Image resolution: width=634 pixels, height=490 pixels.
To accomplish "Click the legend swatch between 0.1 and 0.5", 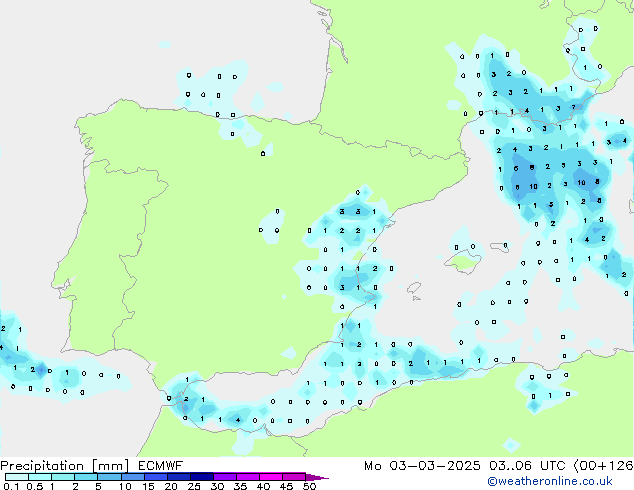I will tap(17, 477).
